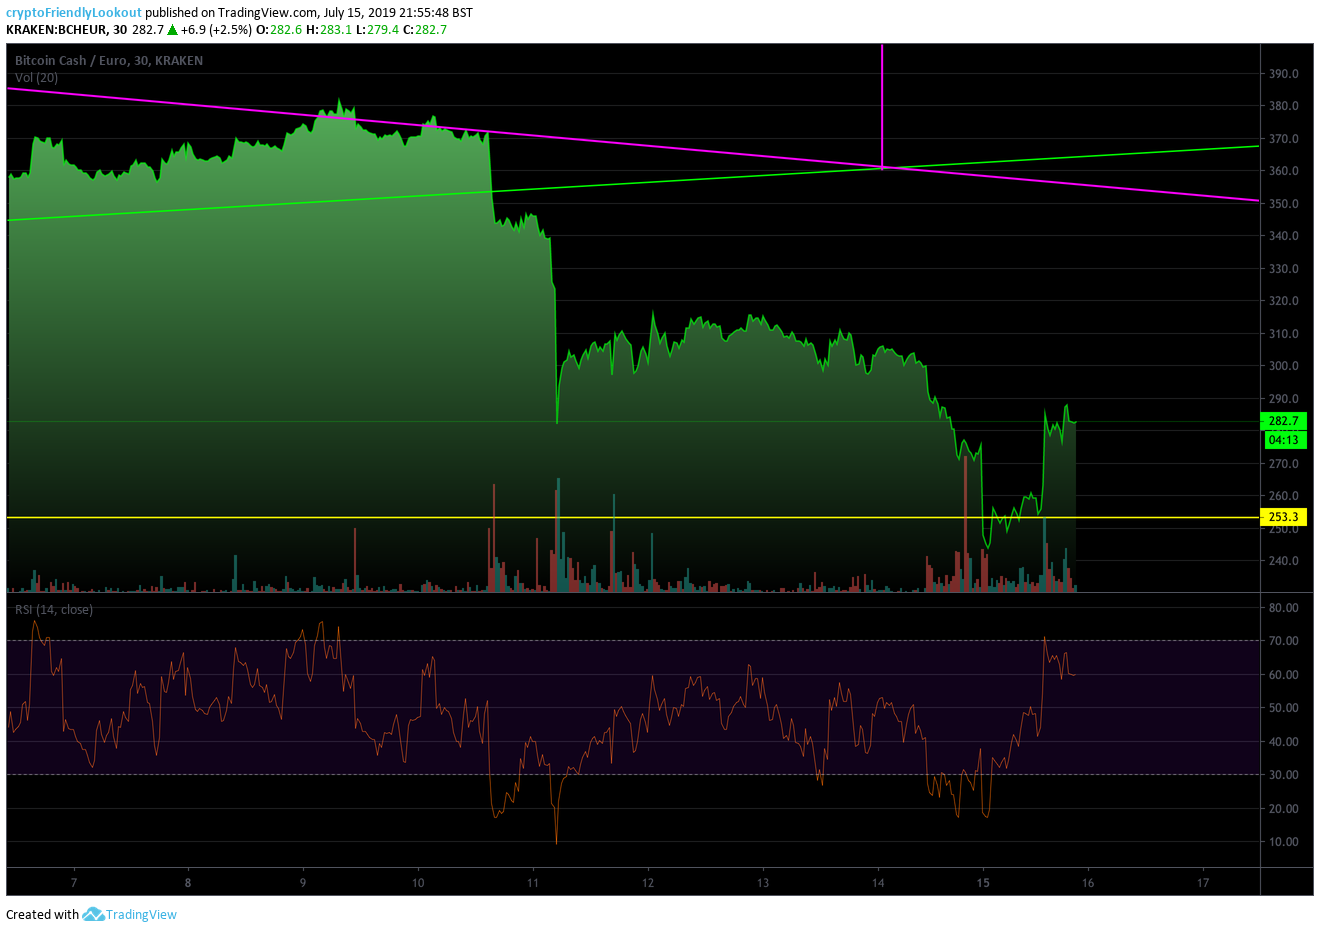Click the 10.00 RSI axis label
Screen dimensions: 1320x932
1284,842
